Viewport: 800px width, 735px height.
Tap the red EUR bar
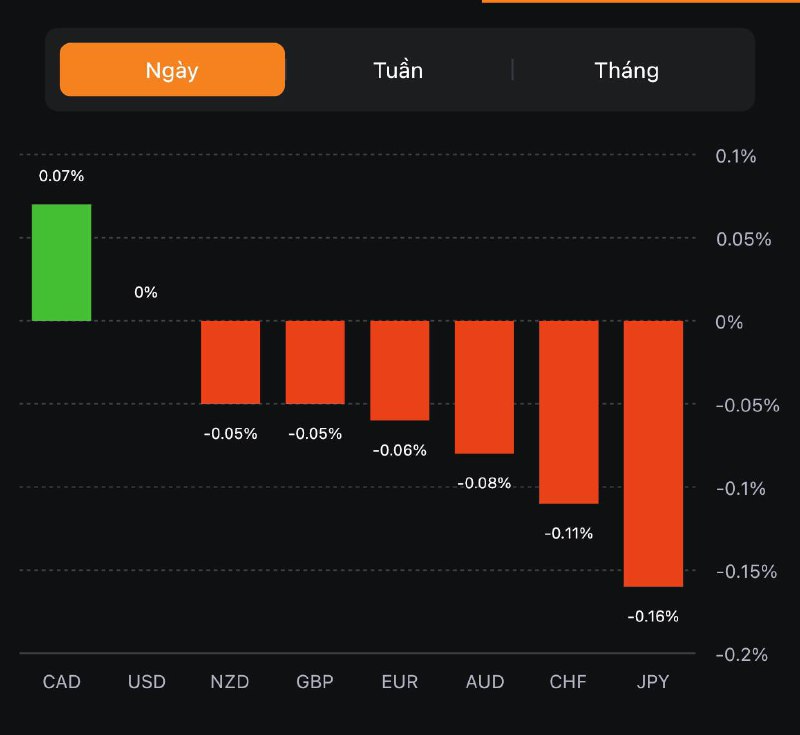[400, 370]
